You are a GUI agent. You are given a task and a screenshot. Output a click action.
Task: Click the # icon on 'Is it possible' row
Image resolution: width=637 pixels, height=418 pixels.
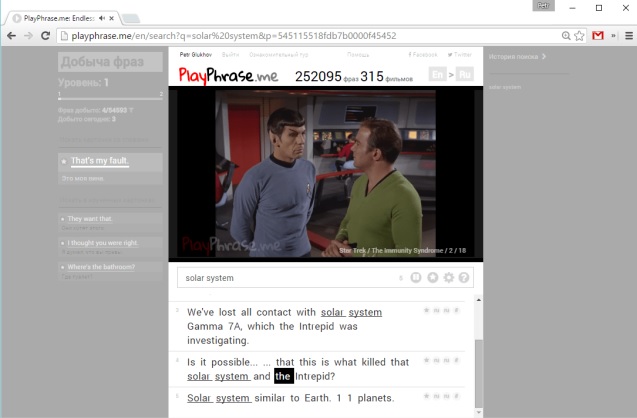(456, 360)
